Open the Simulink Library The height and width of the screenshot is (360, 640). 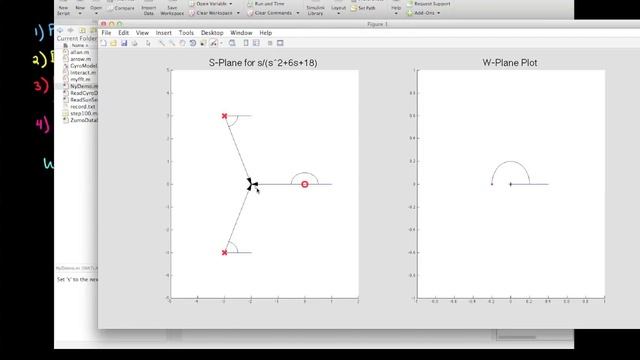click(x=315, y=10)
